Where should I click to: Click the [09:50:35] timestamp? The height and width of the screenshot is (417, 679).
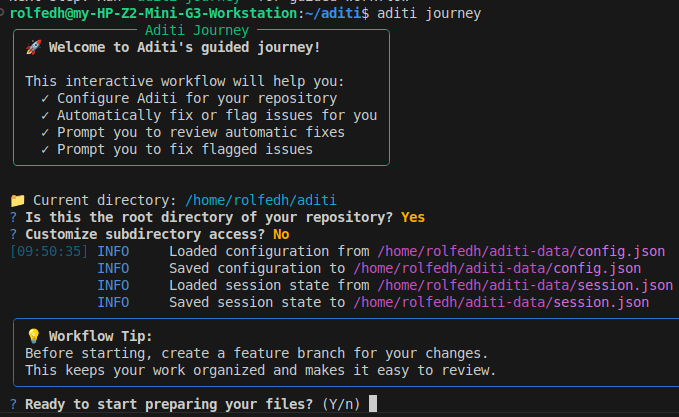(x=49, y=251)
